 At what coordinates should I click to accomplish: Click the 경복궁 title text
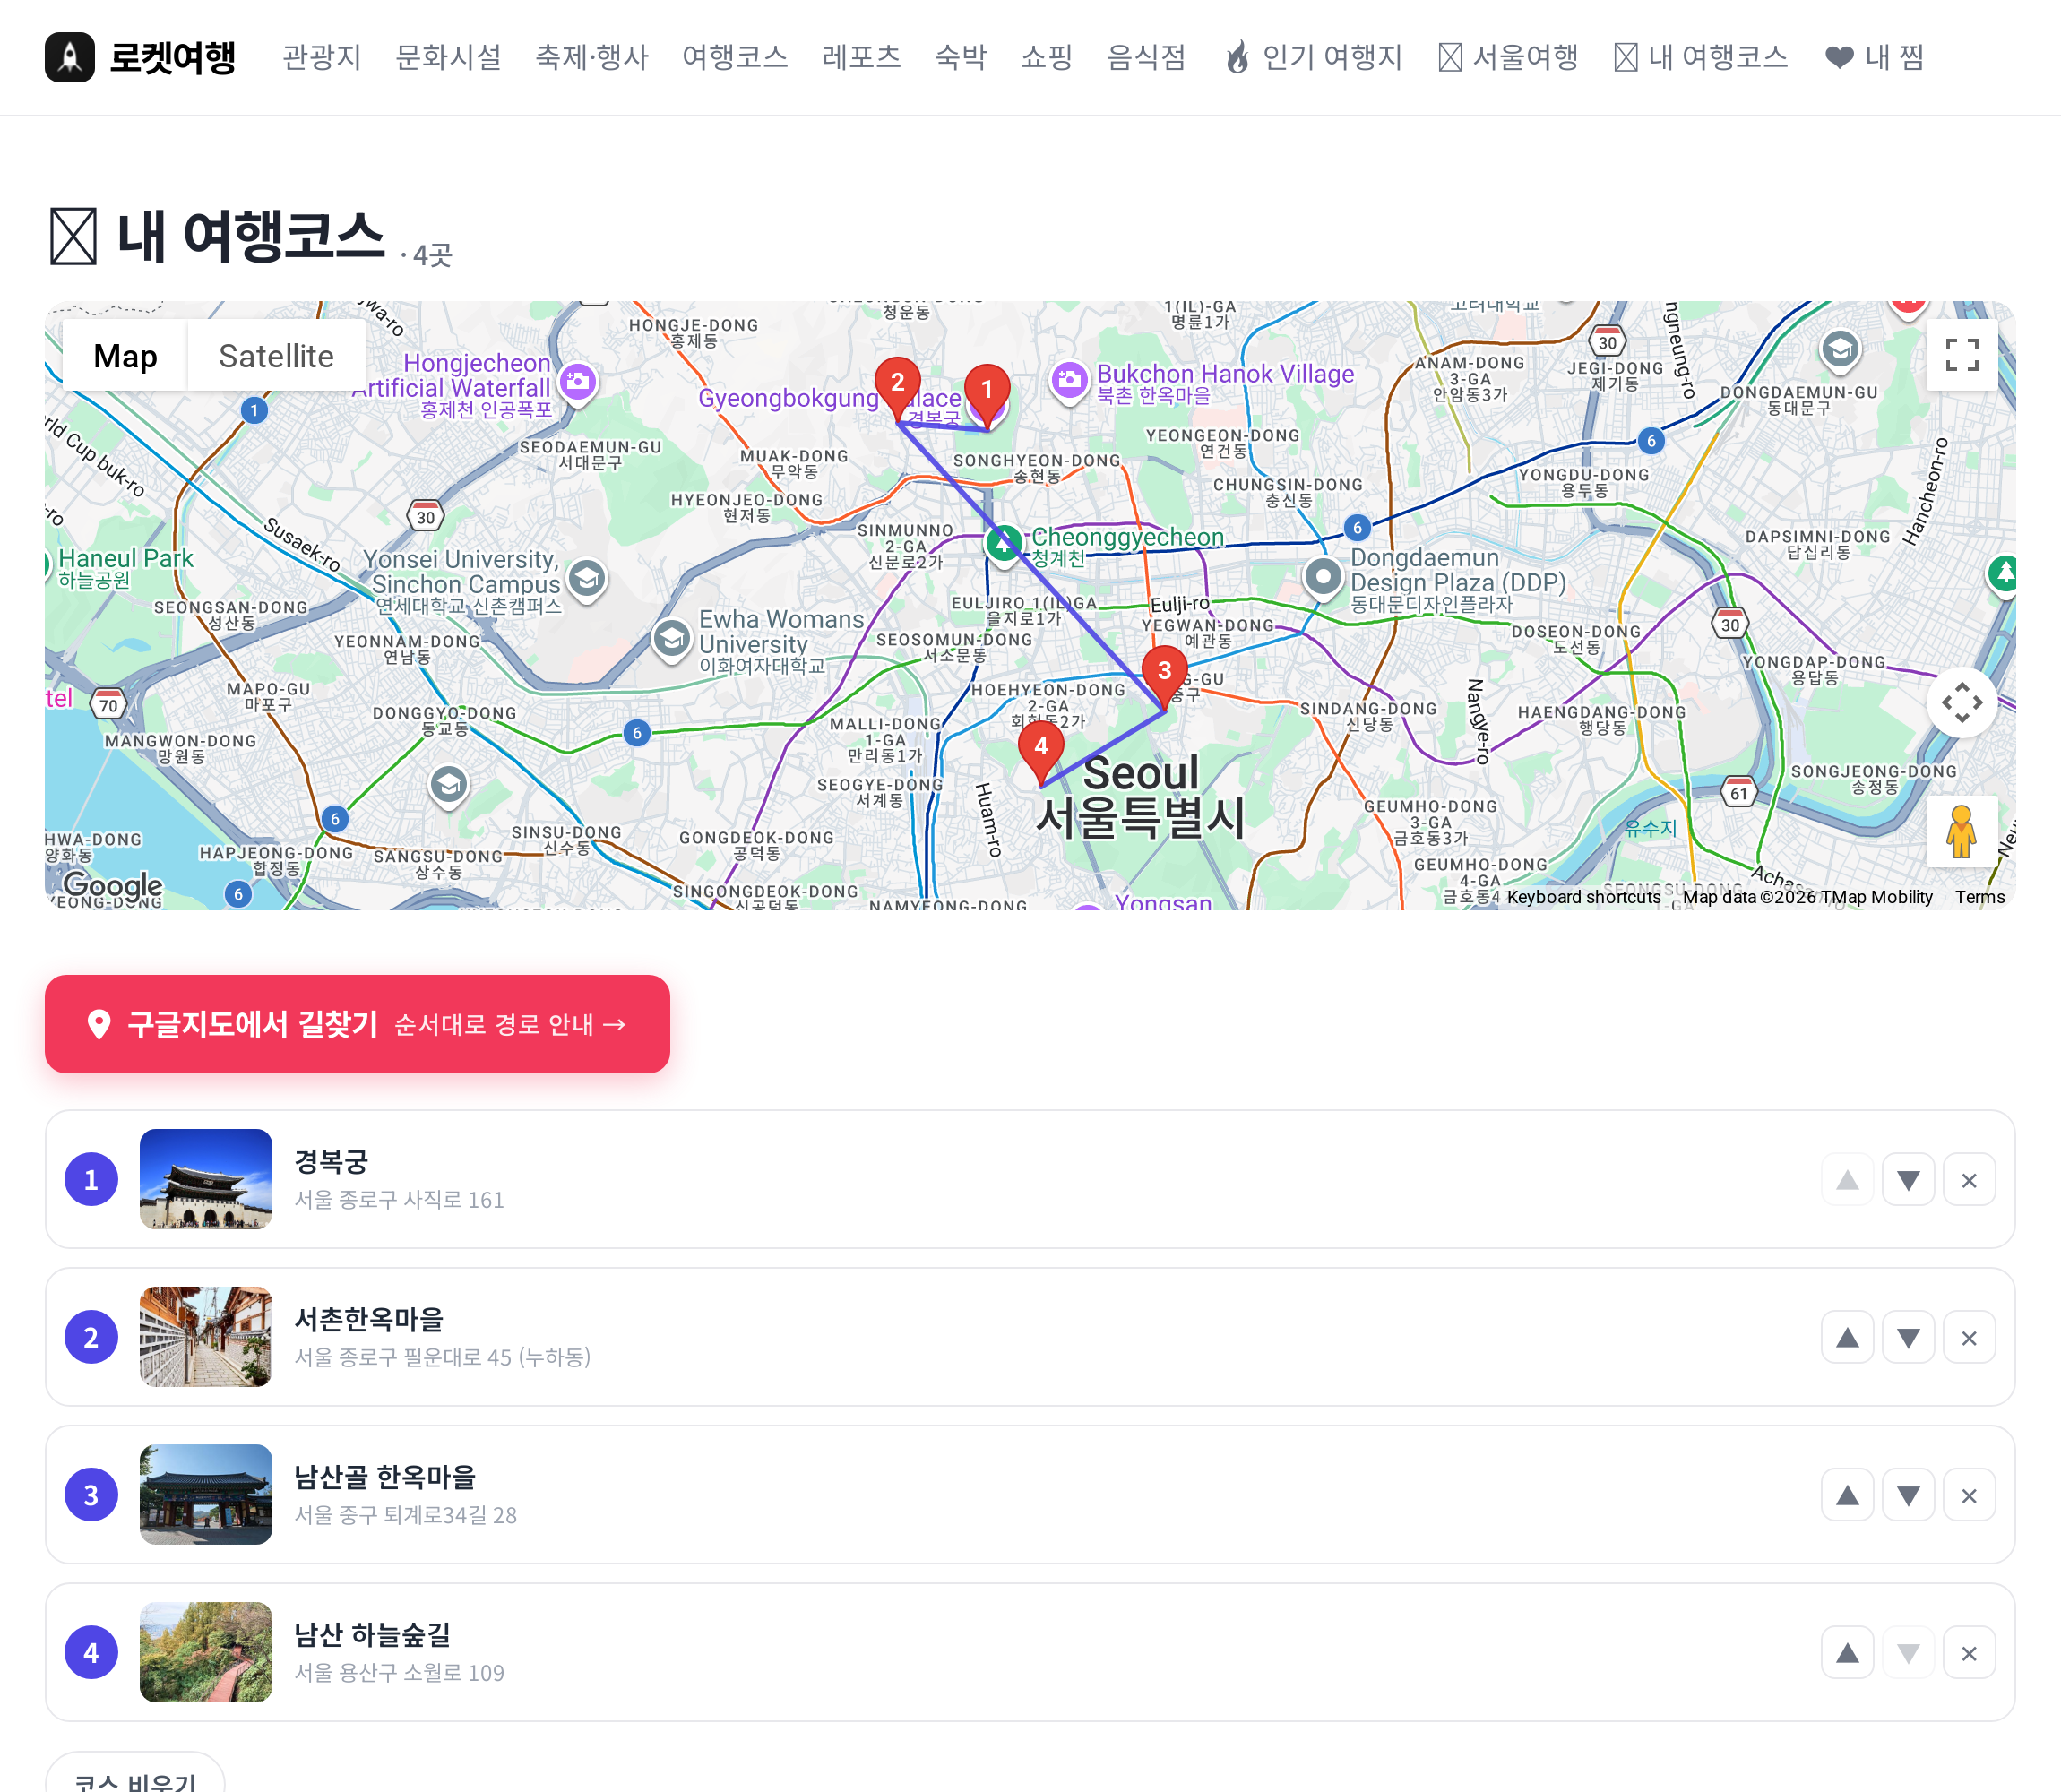click(331, 1161)
